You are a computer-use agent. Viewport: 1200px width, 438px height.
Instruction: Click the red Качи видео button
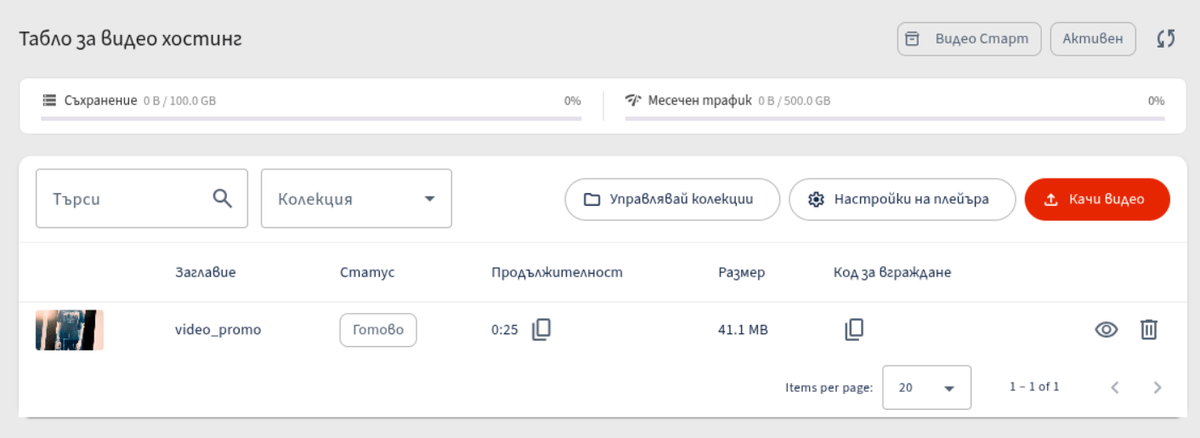pos(1097,199)
